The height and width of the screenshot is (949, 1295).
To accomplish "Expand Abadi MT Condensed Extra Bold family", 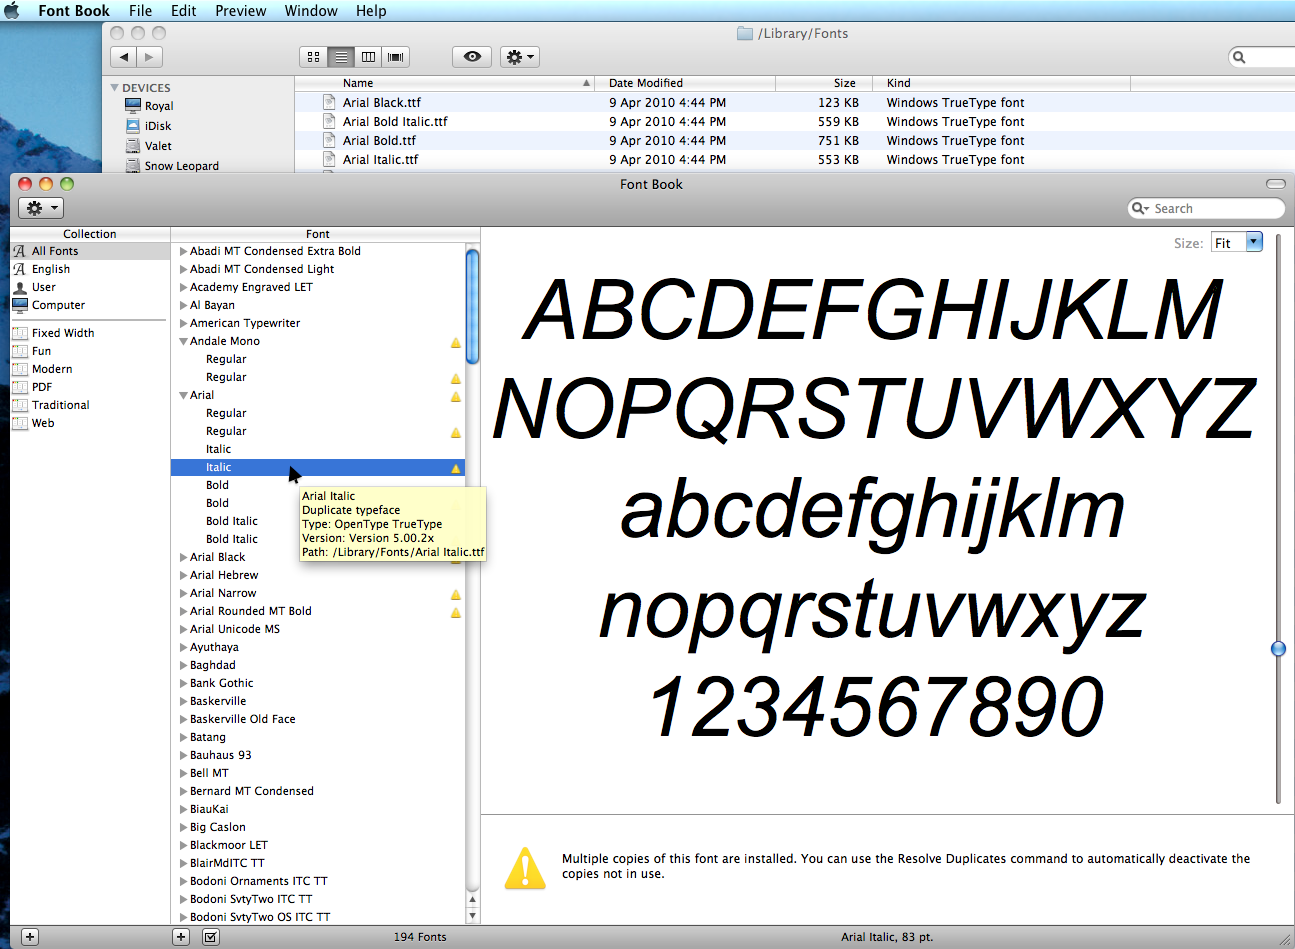I will click(183, 251).
